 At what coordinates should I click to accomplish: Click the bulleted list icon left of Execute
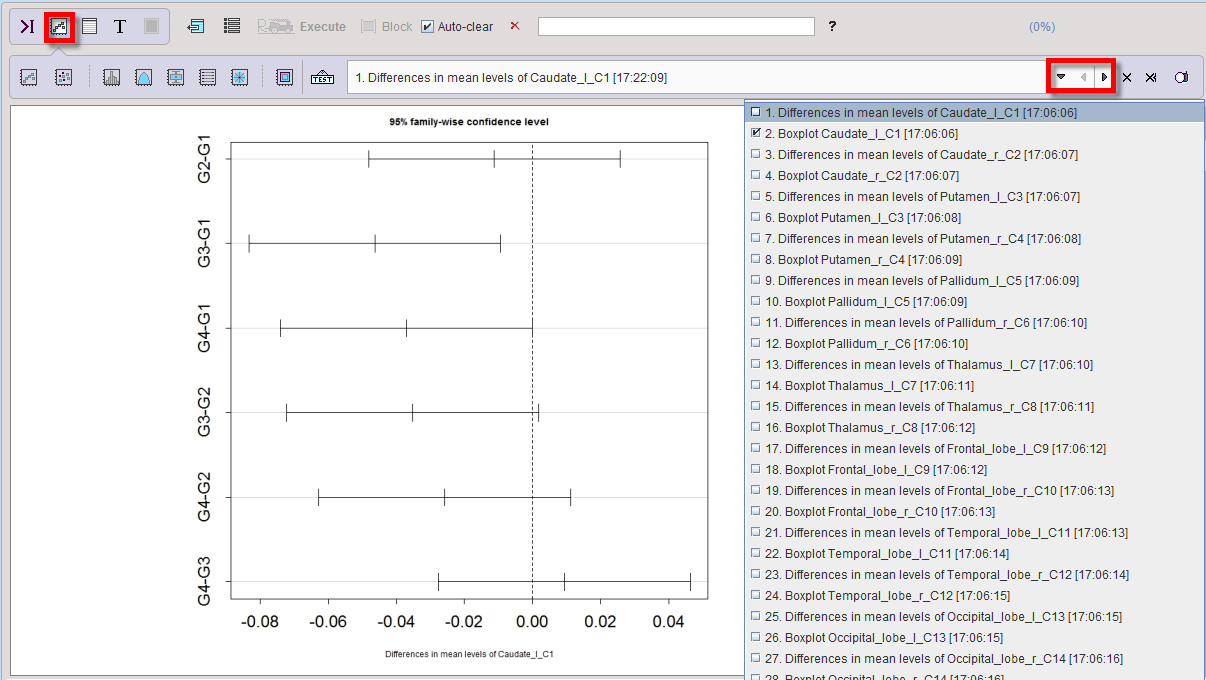[232, 27]
